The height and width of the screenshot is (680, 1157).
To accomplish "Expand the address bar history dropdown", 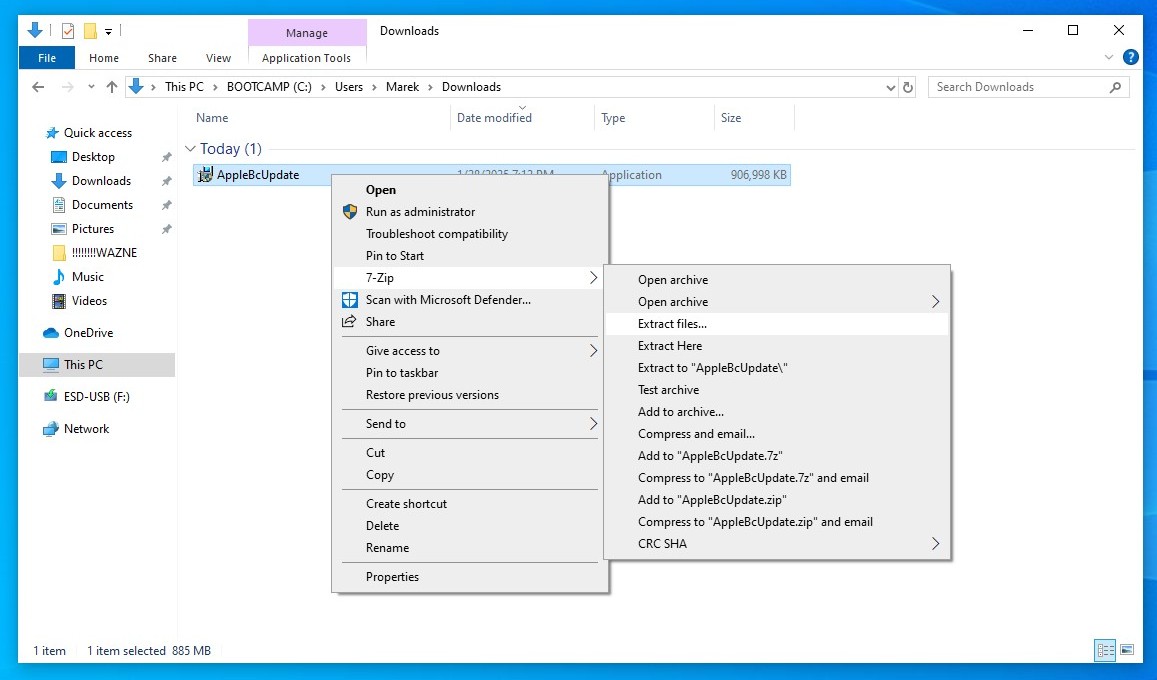I will click(x=891, y=87).
